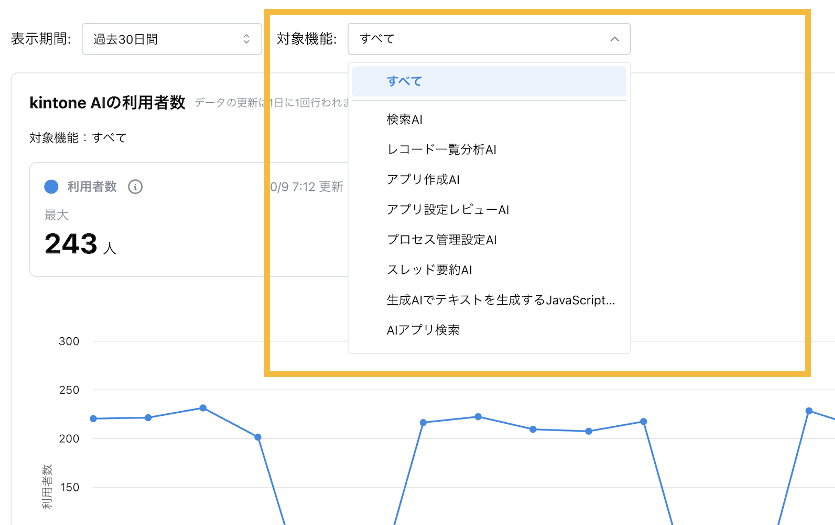Image resolution: width=835 pixels, height=525 pixels.
Task: Click the kintone AIの利用者数 heading
Action: pyautogui.click(x=107, y=102)
